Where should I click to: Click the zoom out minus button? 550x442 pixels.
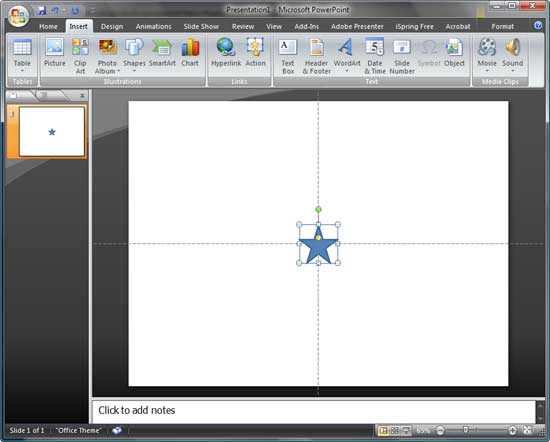[x=440, y=430]
